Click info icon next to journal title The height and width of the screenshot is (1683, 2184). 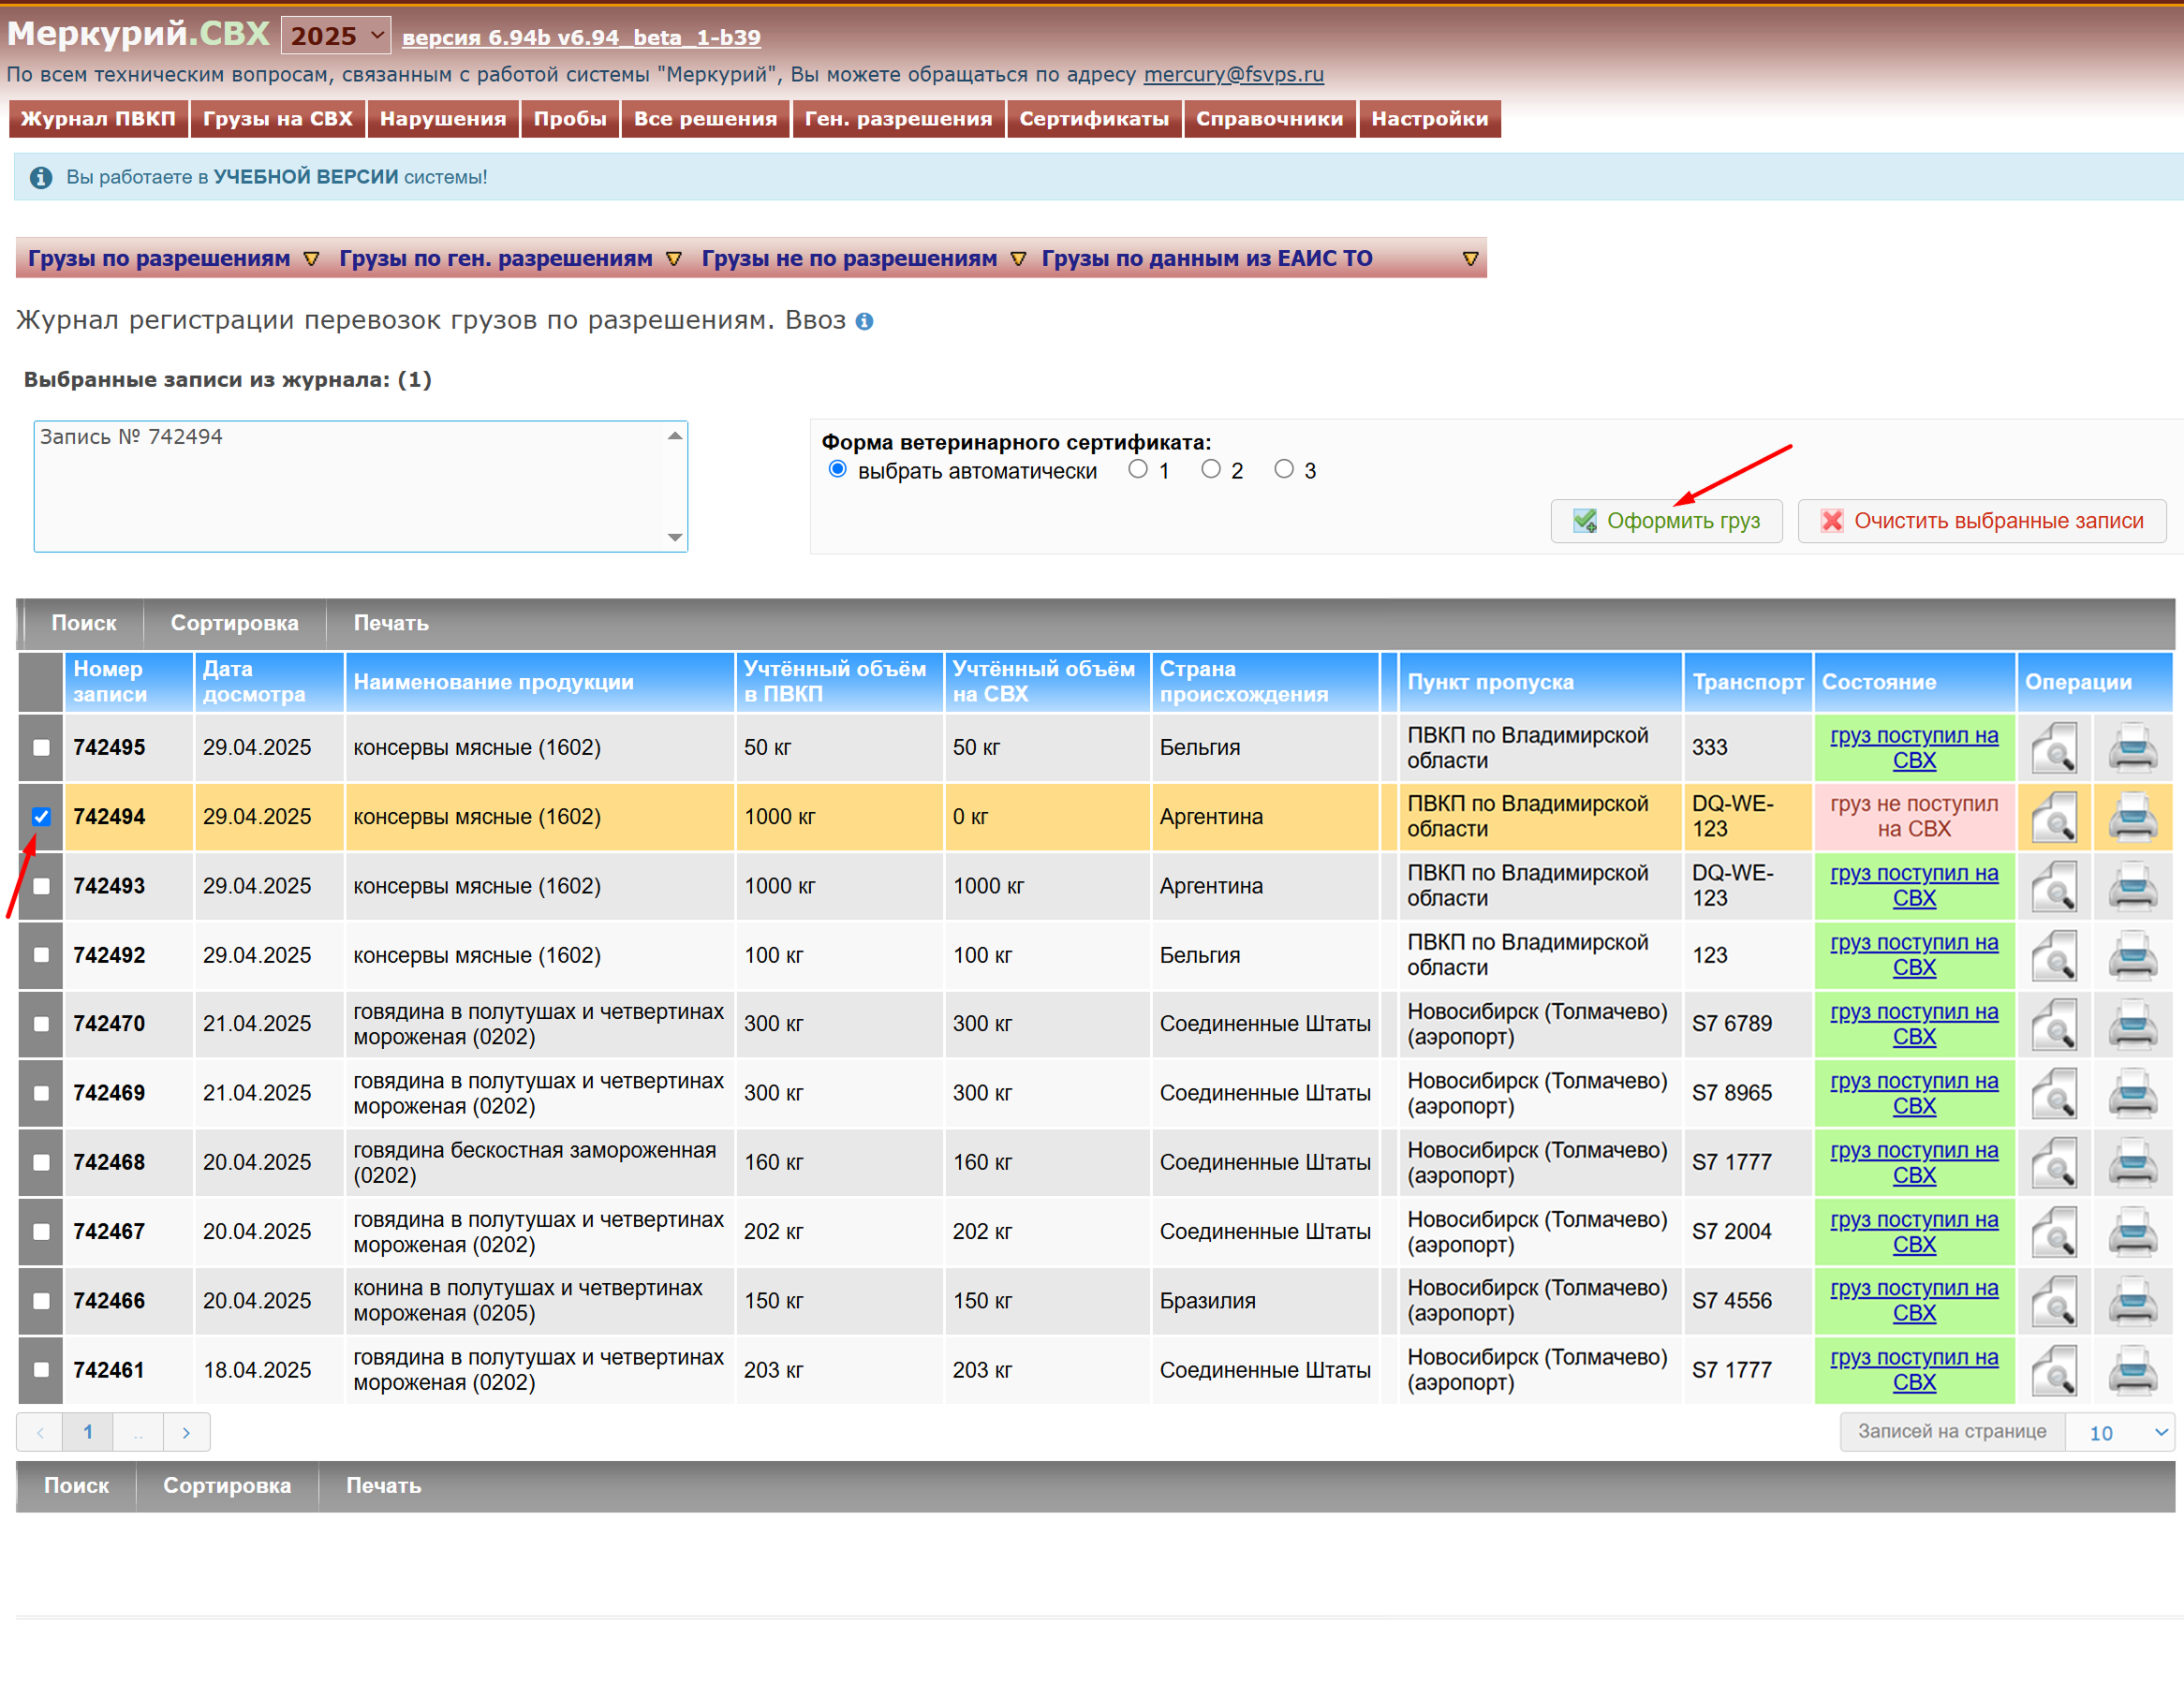(865, 321)
